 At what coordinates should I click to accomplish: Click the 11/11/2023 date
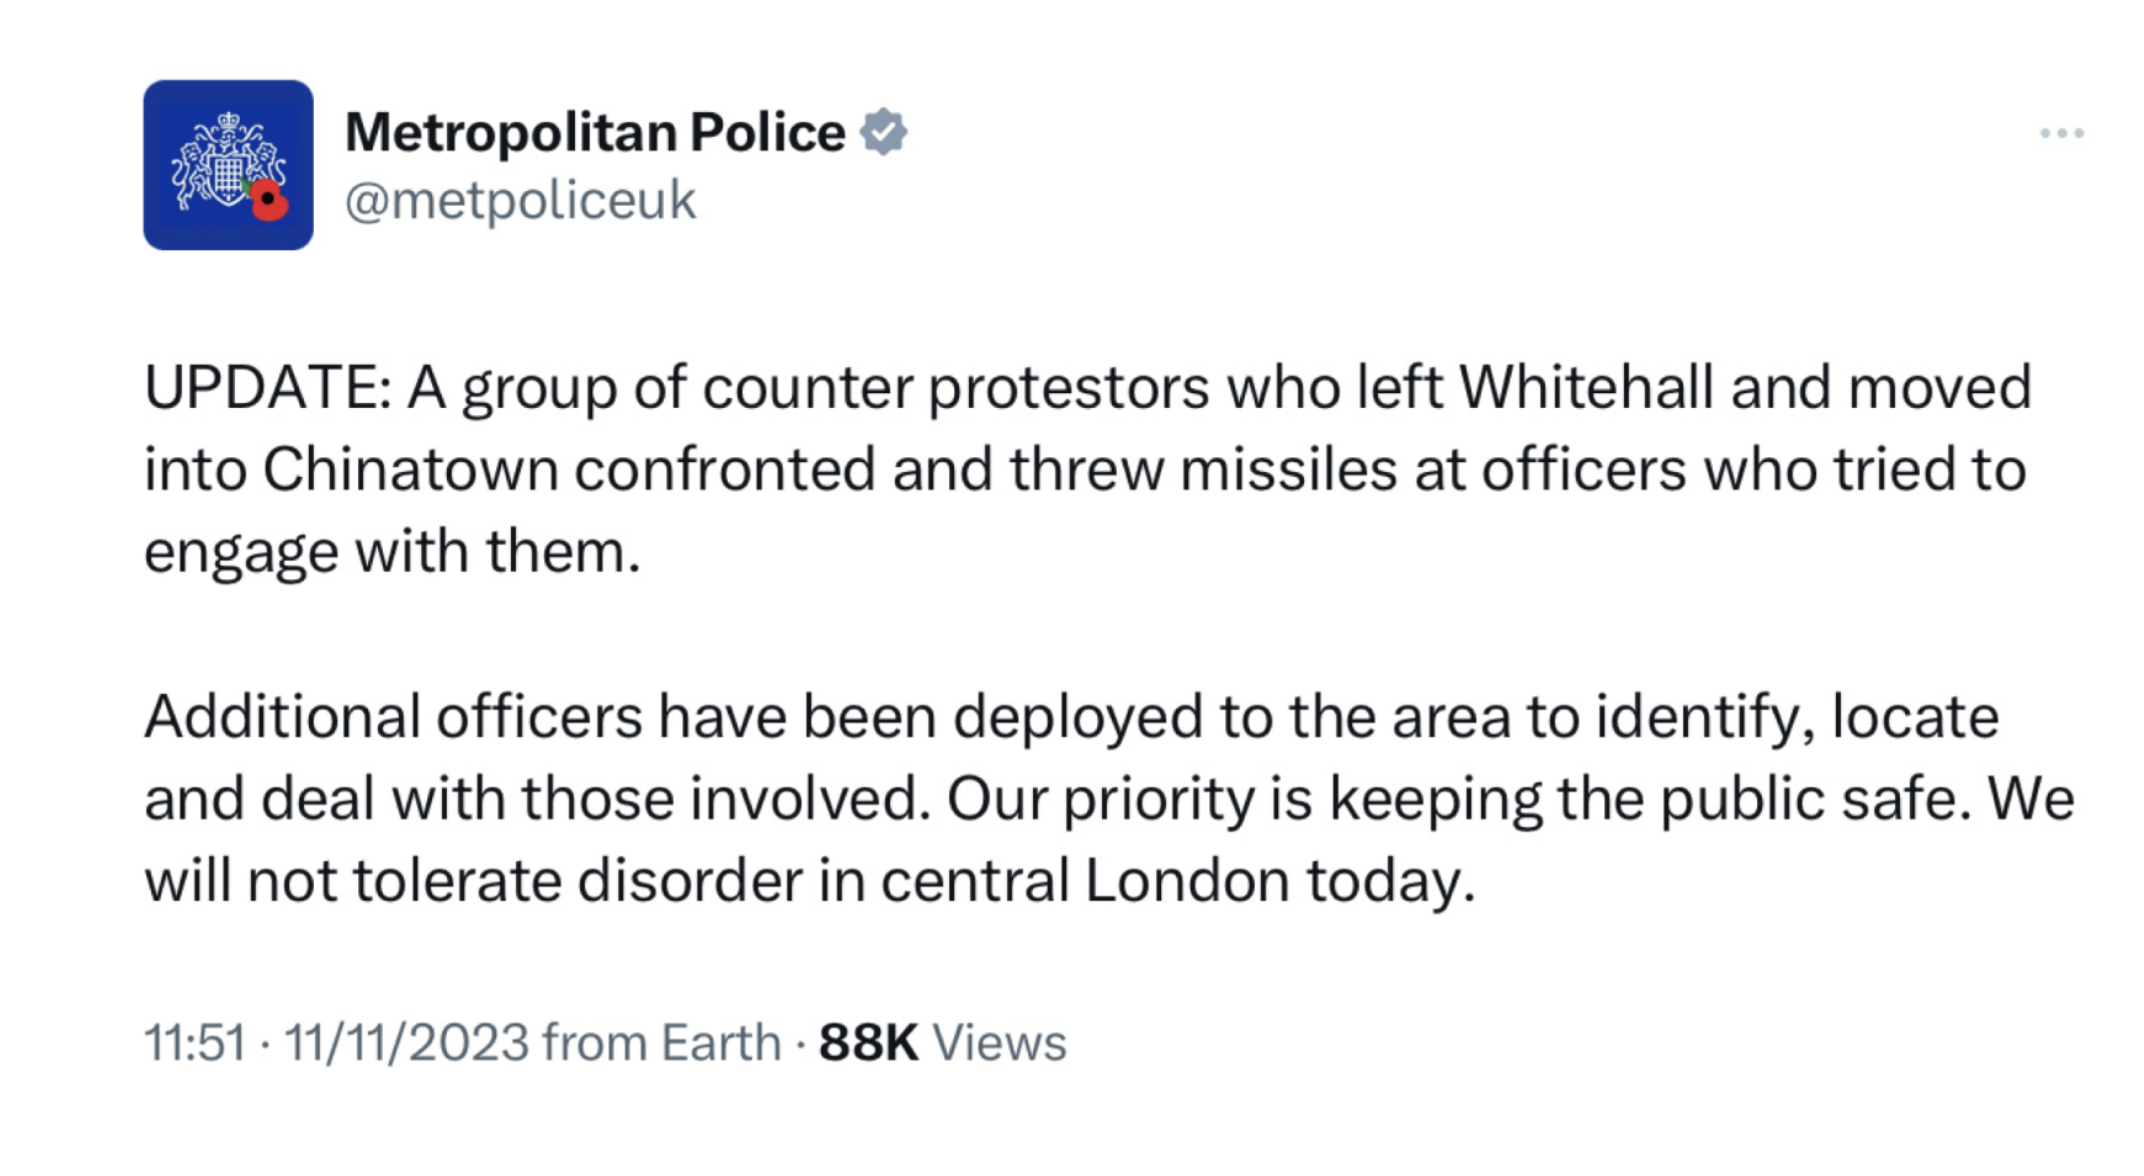click(x=398, y=1042)
